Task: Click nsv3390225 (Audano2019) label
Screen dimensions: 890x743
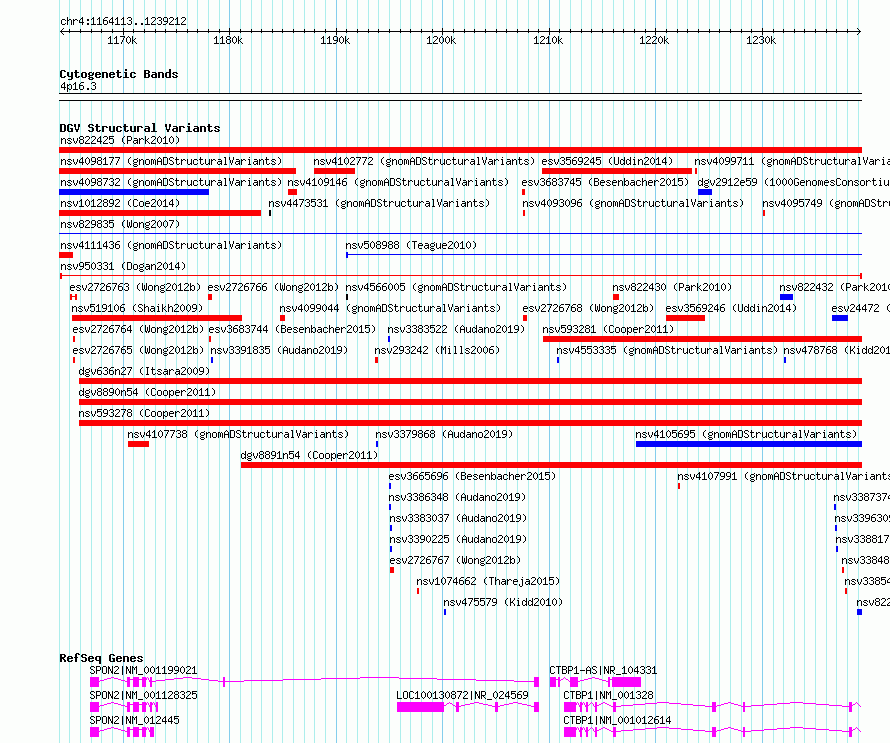Action: [x=458, y=539]
